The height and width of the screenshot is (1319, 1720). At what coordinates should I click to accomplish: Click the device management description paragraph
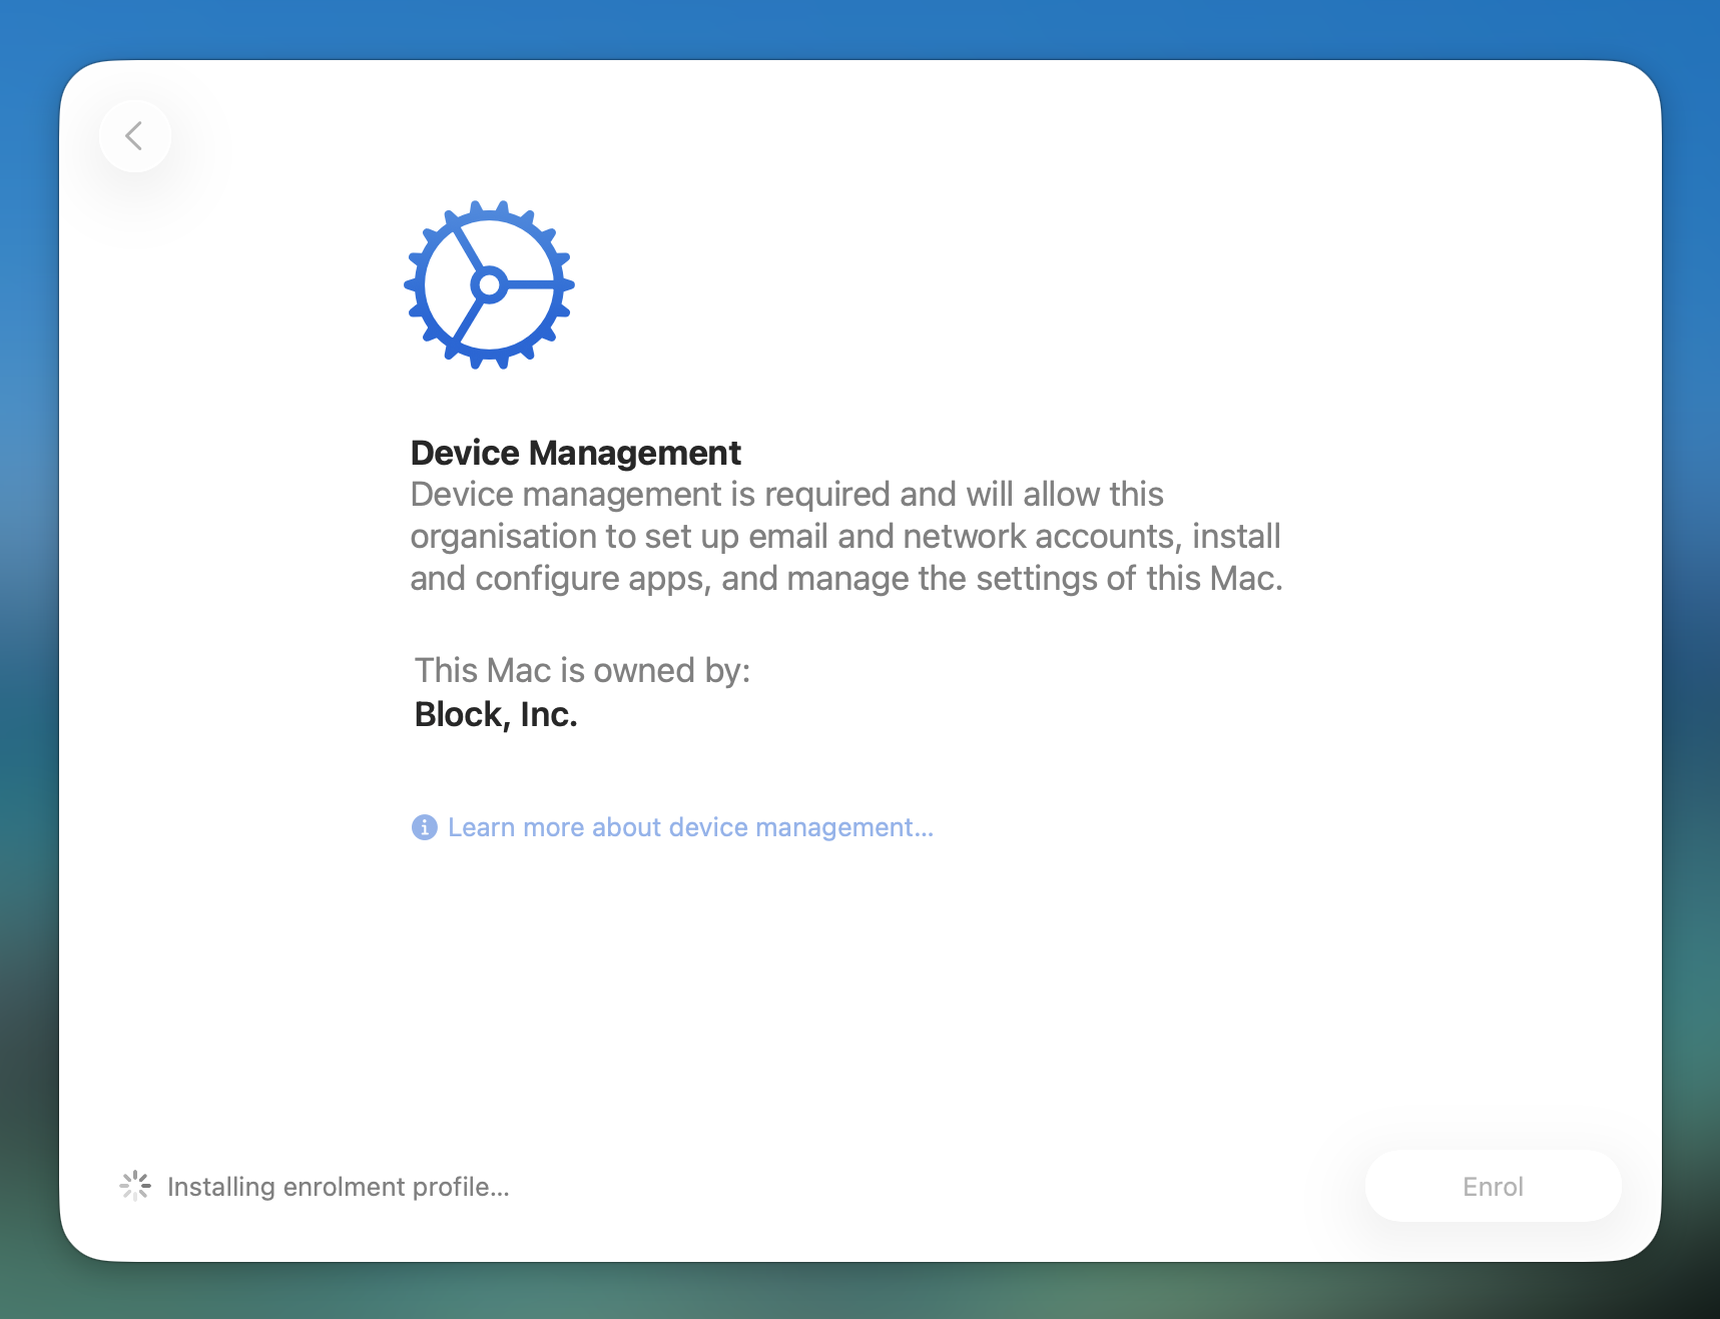[846, 536]
